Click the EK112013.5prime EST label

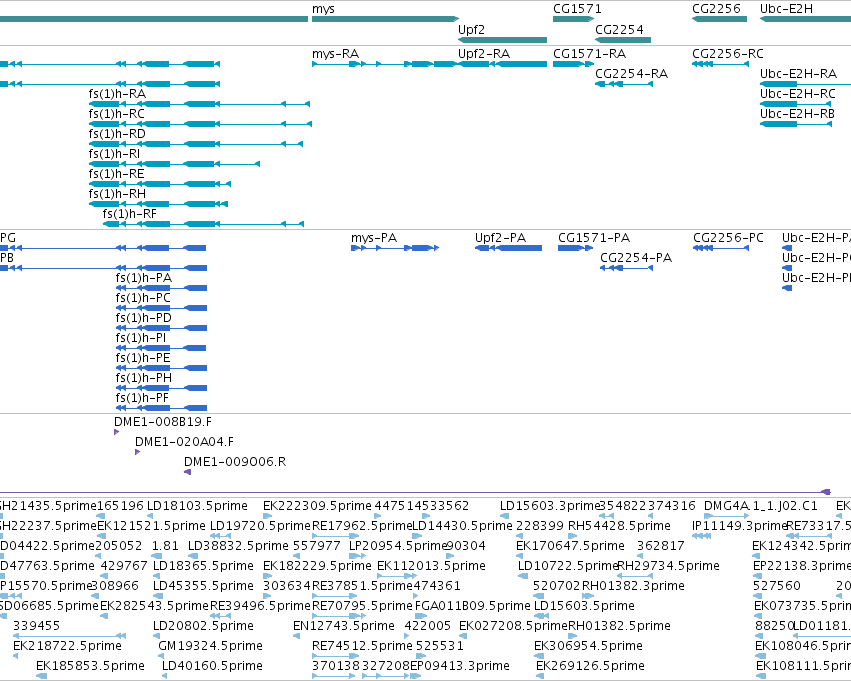point(431,566)
